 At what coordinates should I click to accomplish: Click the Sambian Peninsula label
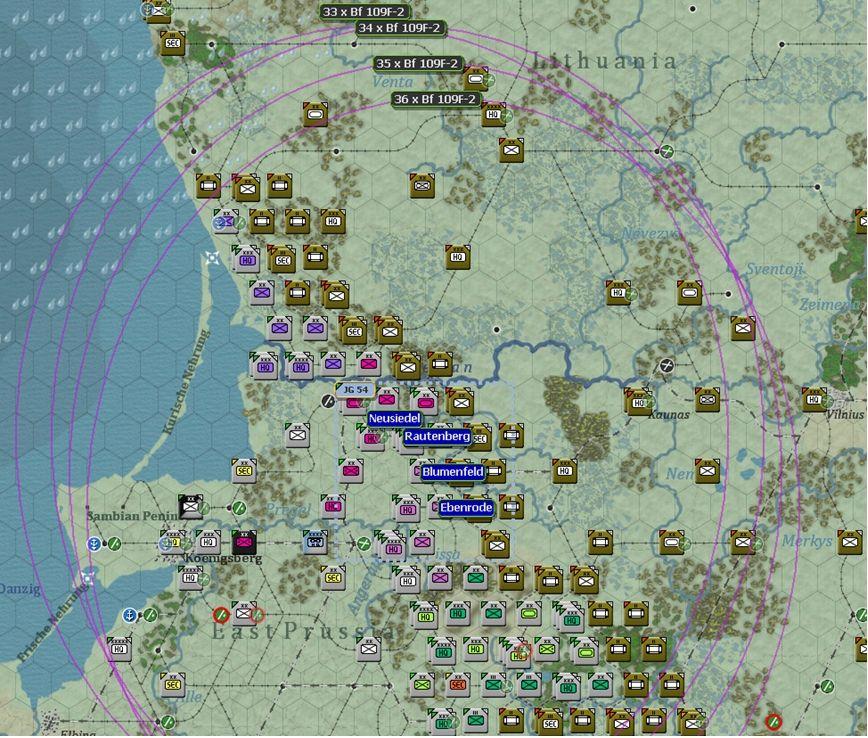point(133,516)
